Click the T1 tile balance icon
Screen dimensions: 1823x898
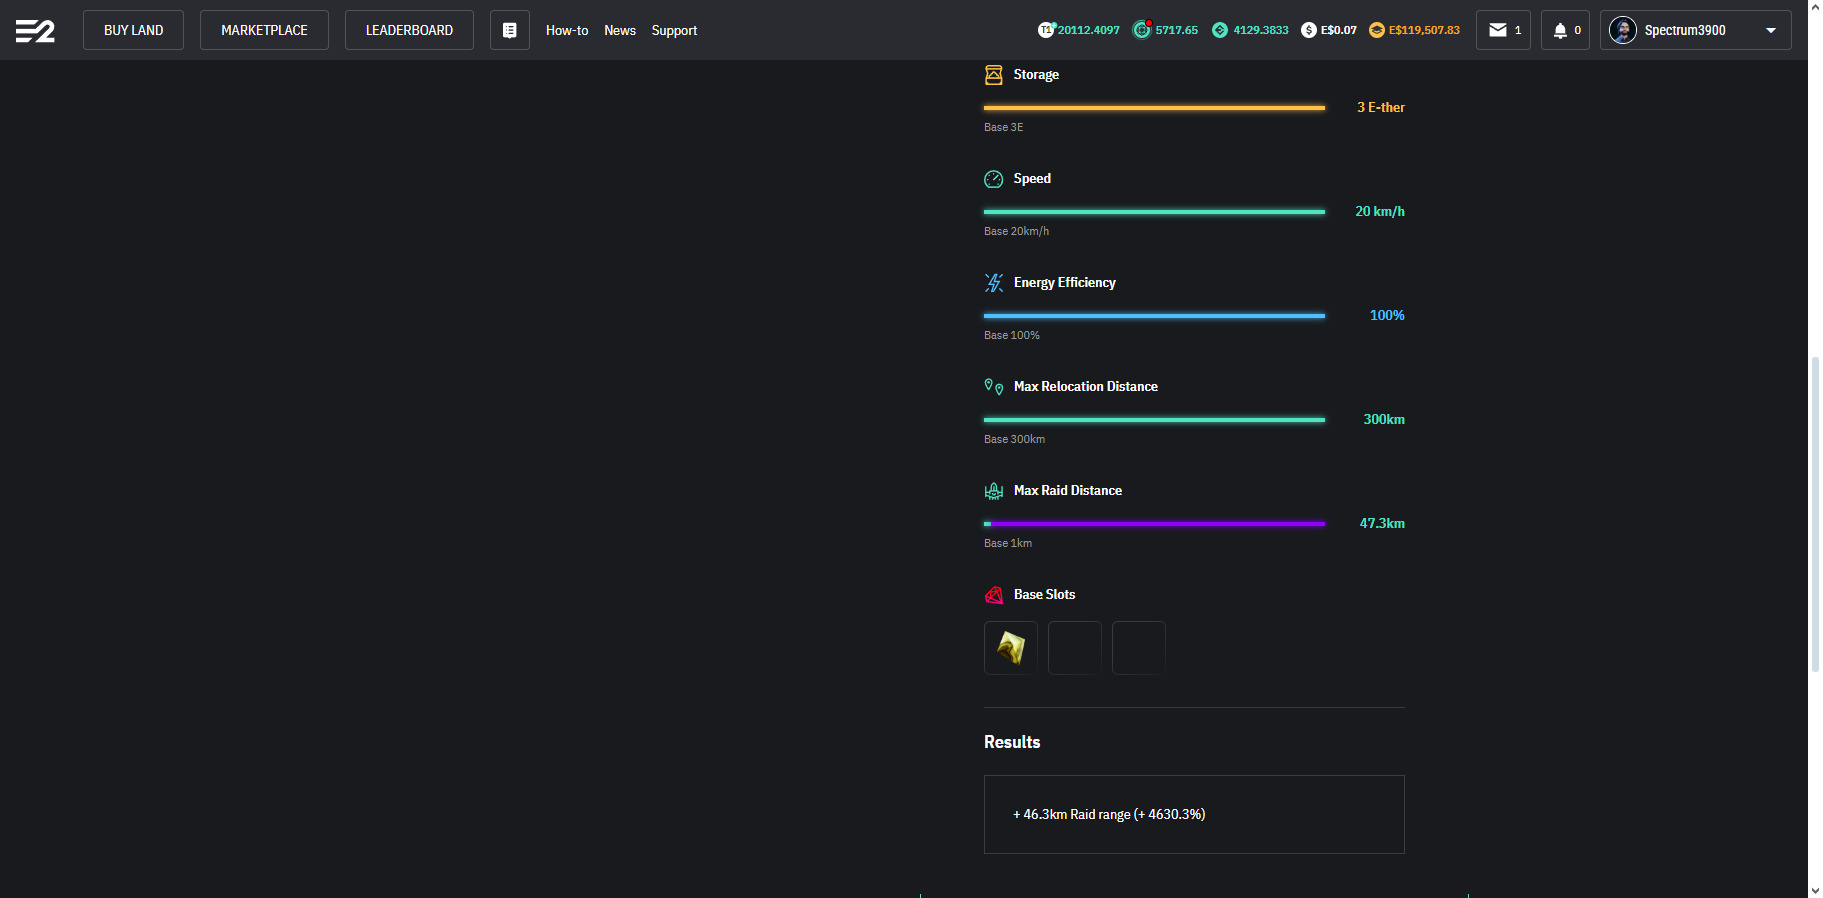[x=1046, y=30]
